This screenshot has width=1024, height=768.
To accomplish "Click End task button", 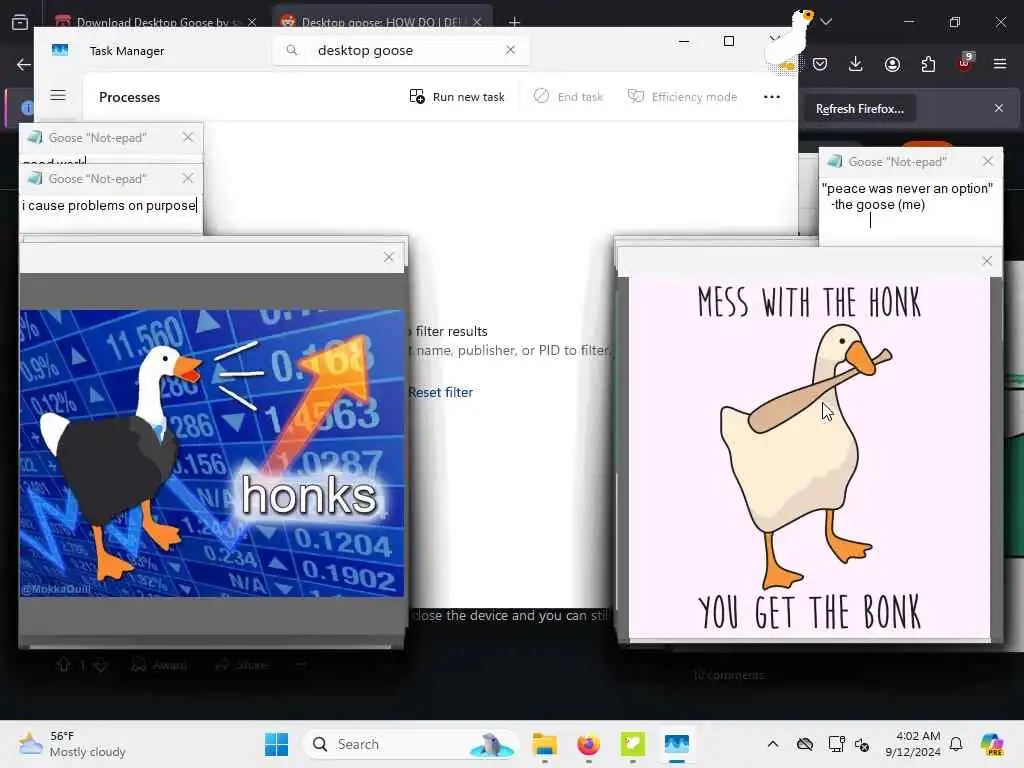I will [569, 97].
